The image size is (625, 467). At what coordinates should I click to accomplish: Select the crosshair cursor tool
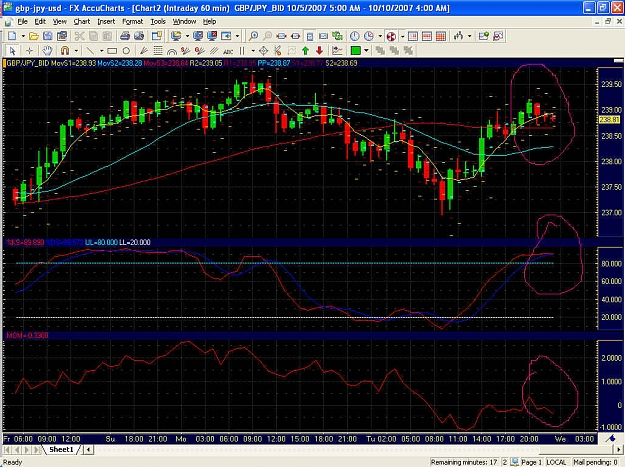(29, 51)
